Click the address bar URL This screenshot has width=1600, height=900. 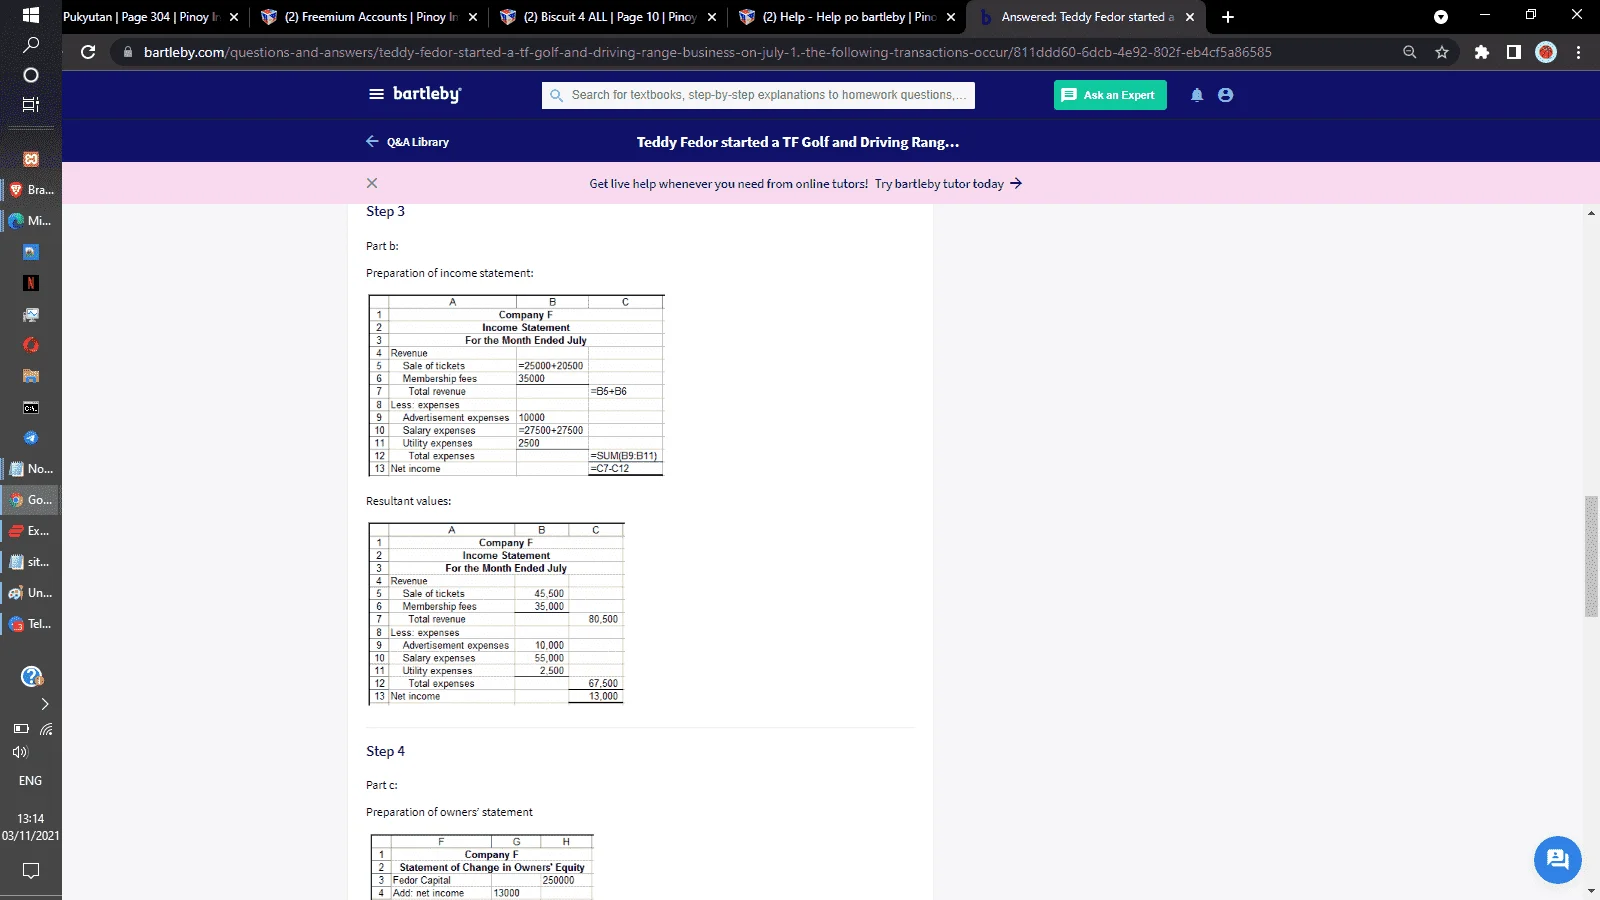pos(708,52)
